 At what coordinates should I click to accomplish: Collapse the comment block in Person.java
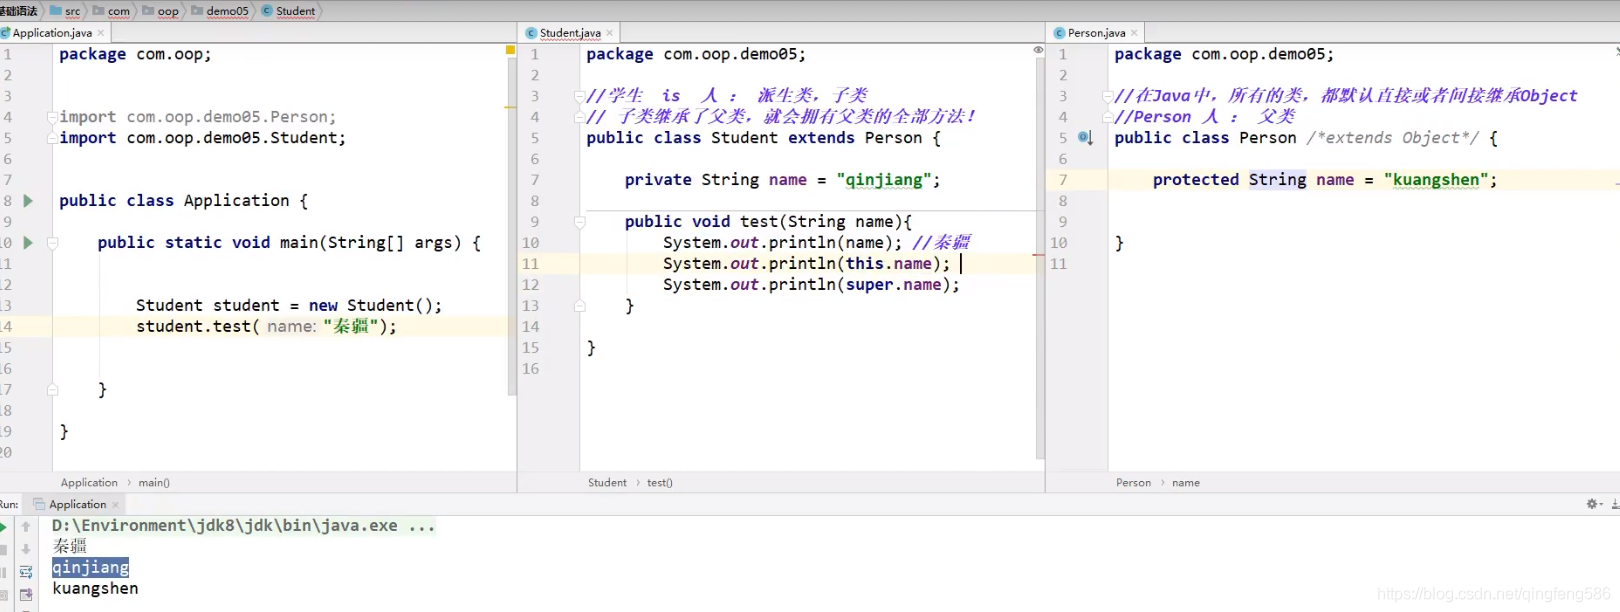[x=1107, y=96]
